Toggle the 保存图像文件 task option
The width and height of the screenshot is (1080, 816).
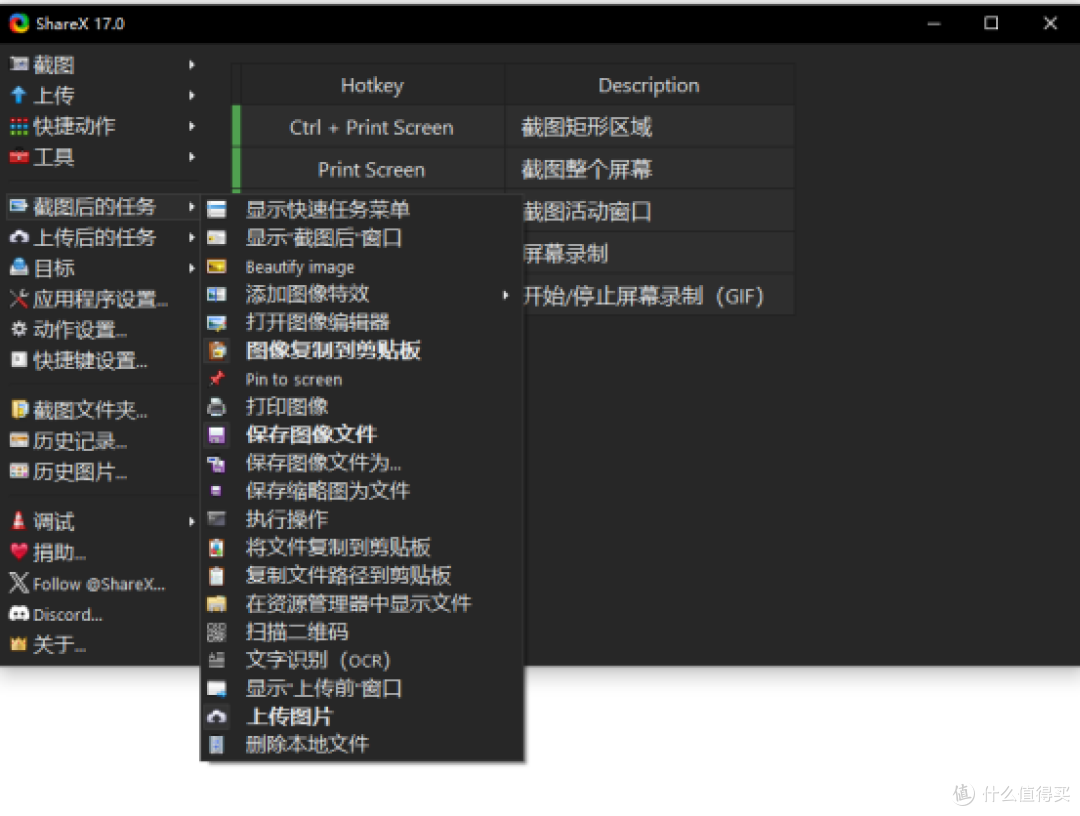pos(364,435)
